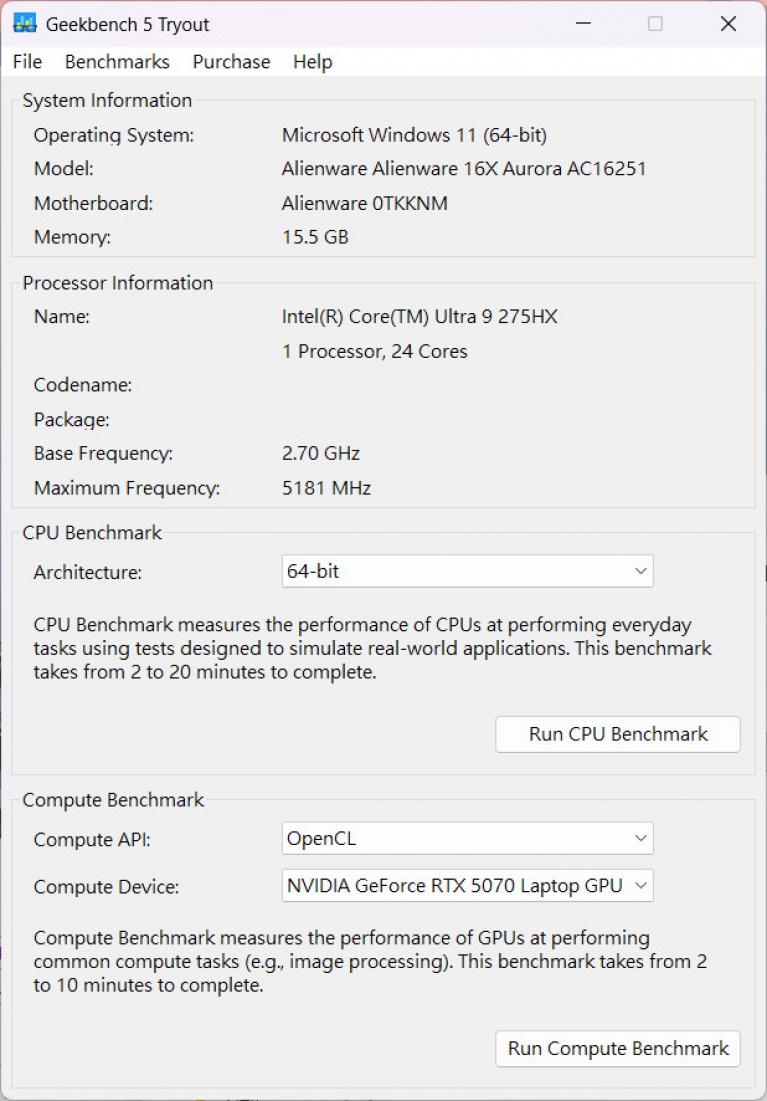
Task: Click the CPU Benchmark description paragraph
Action: click(372, 649)
